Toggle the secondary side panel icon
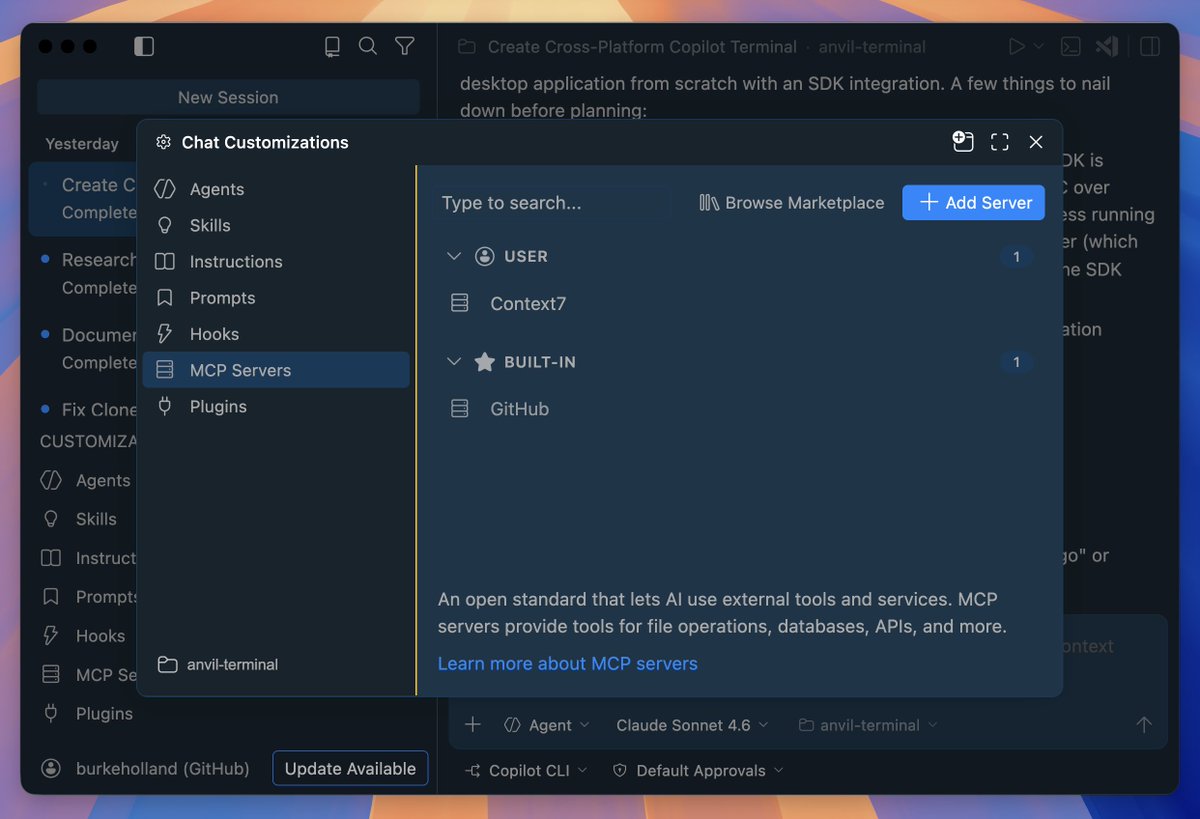Screen dimensions: 1200x819 [1150, 46]
